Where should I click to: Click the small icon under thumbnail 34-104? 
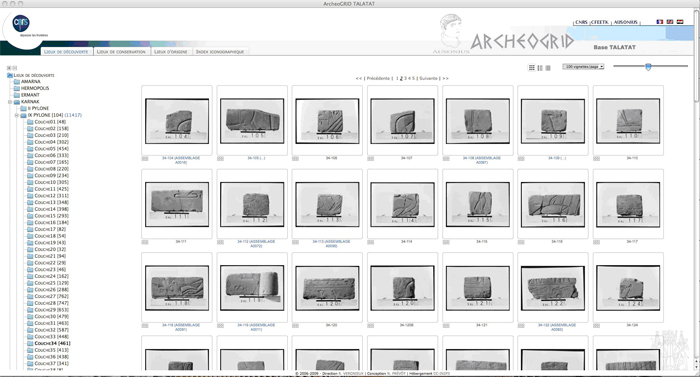pyautogui.click(x=145, y=159)
